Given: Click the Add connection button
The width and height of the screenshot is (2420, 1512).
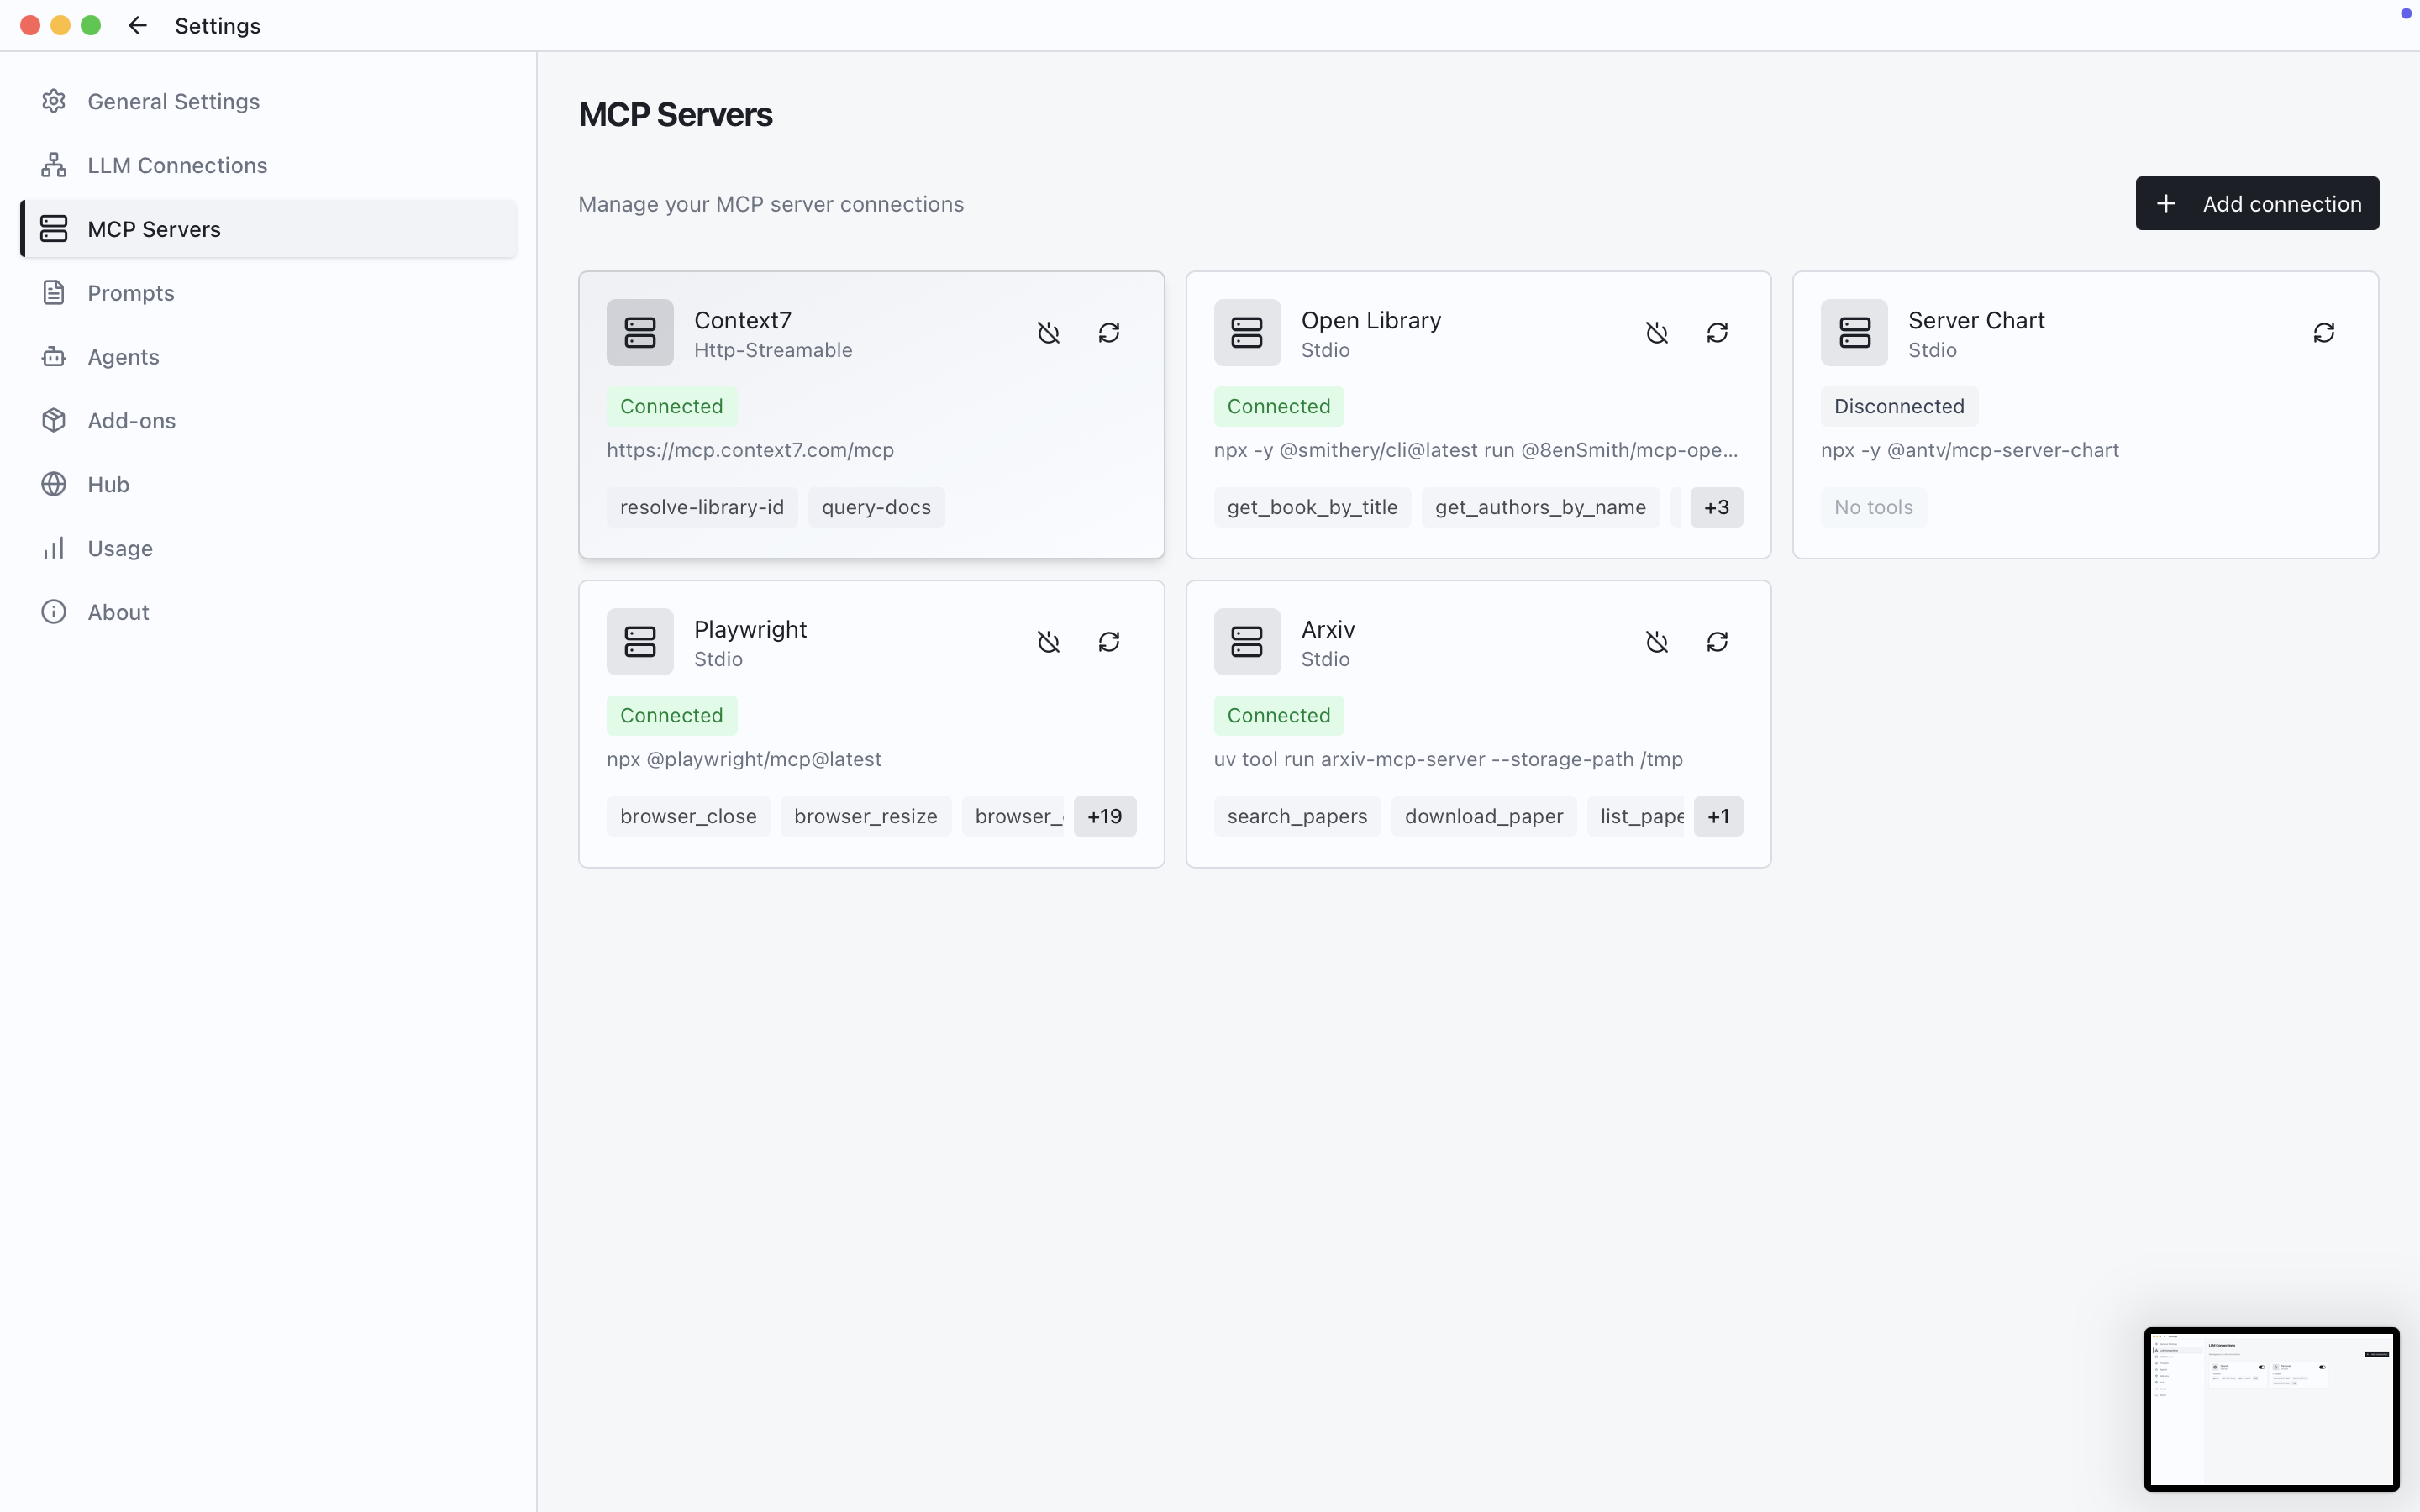Looking at the screenshot, I should pos(2257,204).
